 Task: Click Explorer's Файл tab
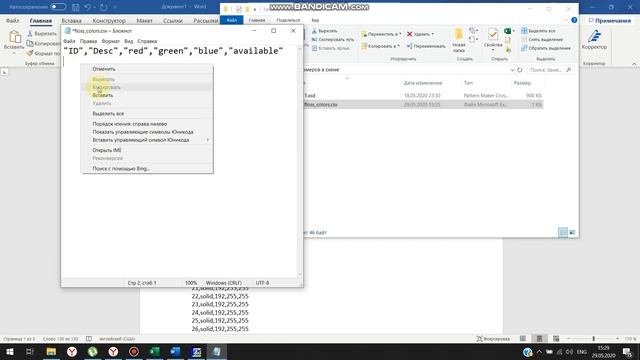pos(232,20)
